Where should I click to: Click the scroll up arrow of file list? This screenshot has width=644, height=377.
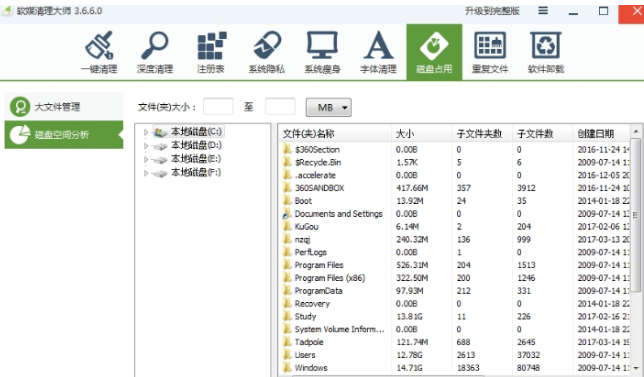(x=636, y=131)
